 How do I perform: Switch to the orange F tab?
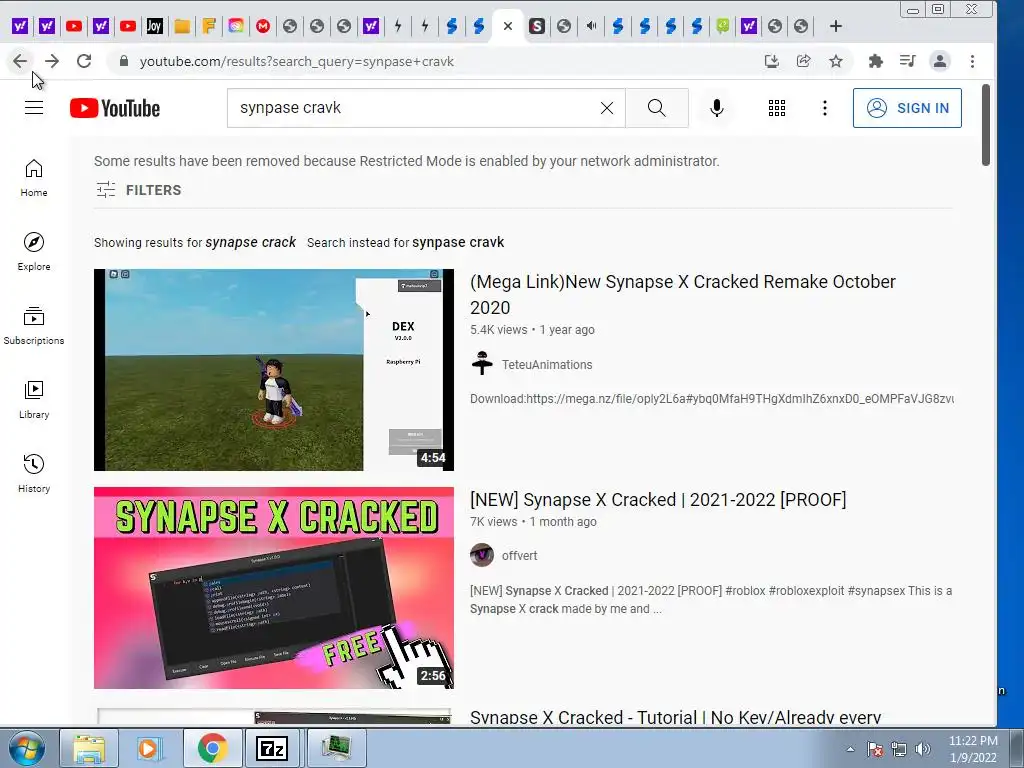(x=209, y=26)
